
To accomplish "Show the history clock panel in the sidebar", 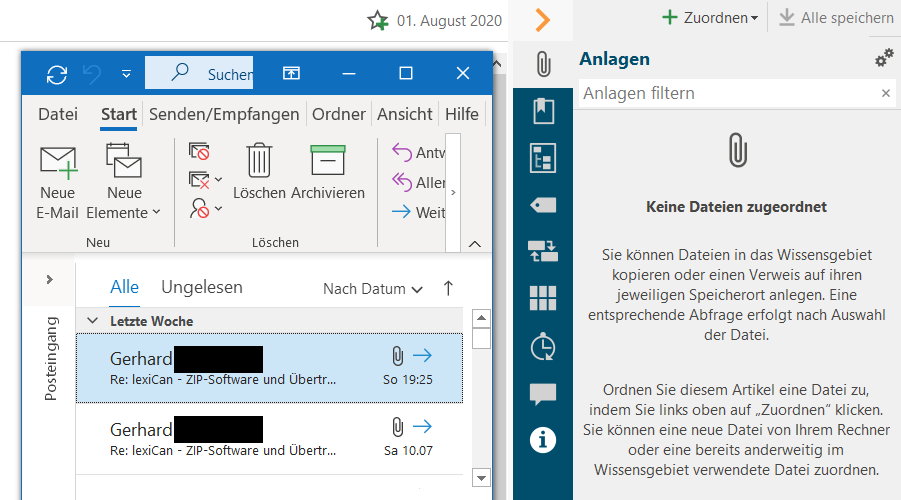I will 542,346.
